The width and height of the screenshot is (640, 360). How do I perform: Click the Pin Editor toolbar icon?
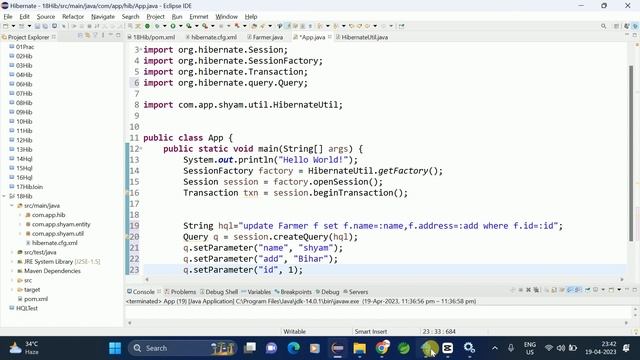click(402, 26)
